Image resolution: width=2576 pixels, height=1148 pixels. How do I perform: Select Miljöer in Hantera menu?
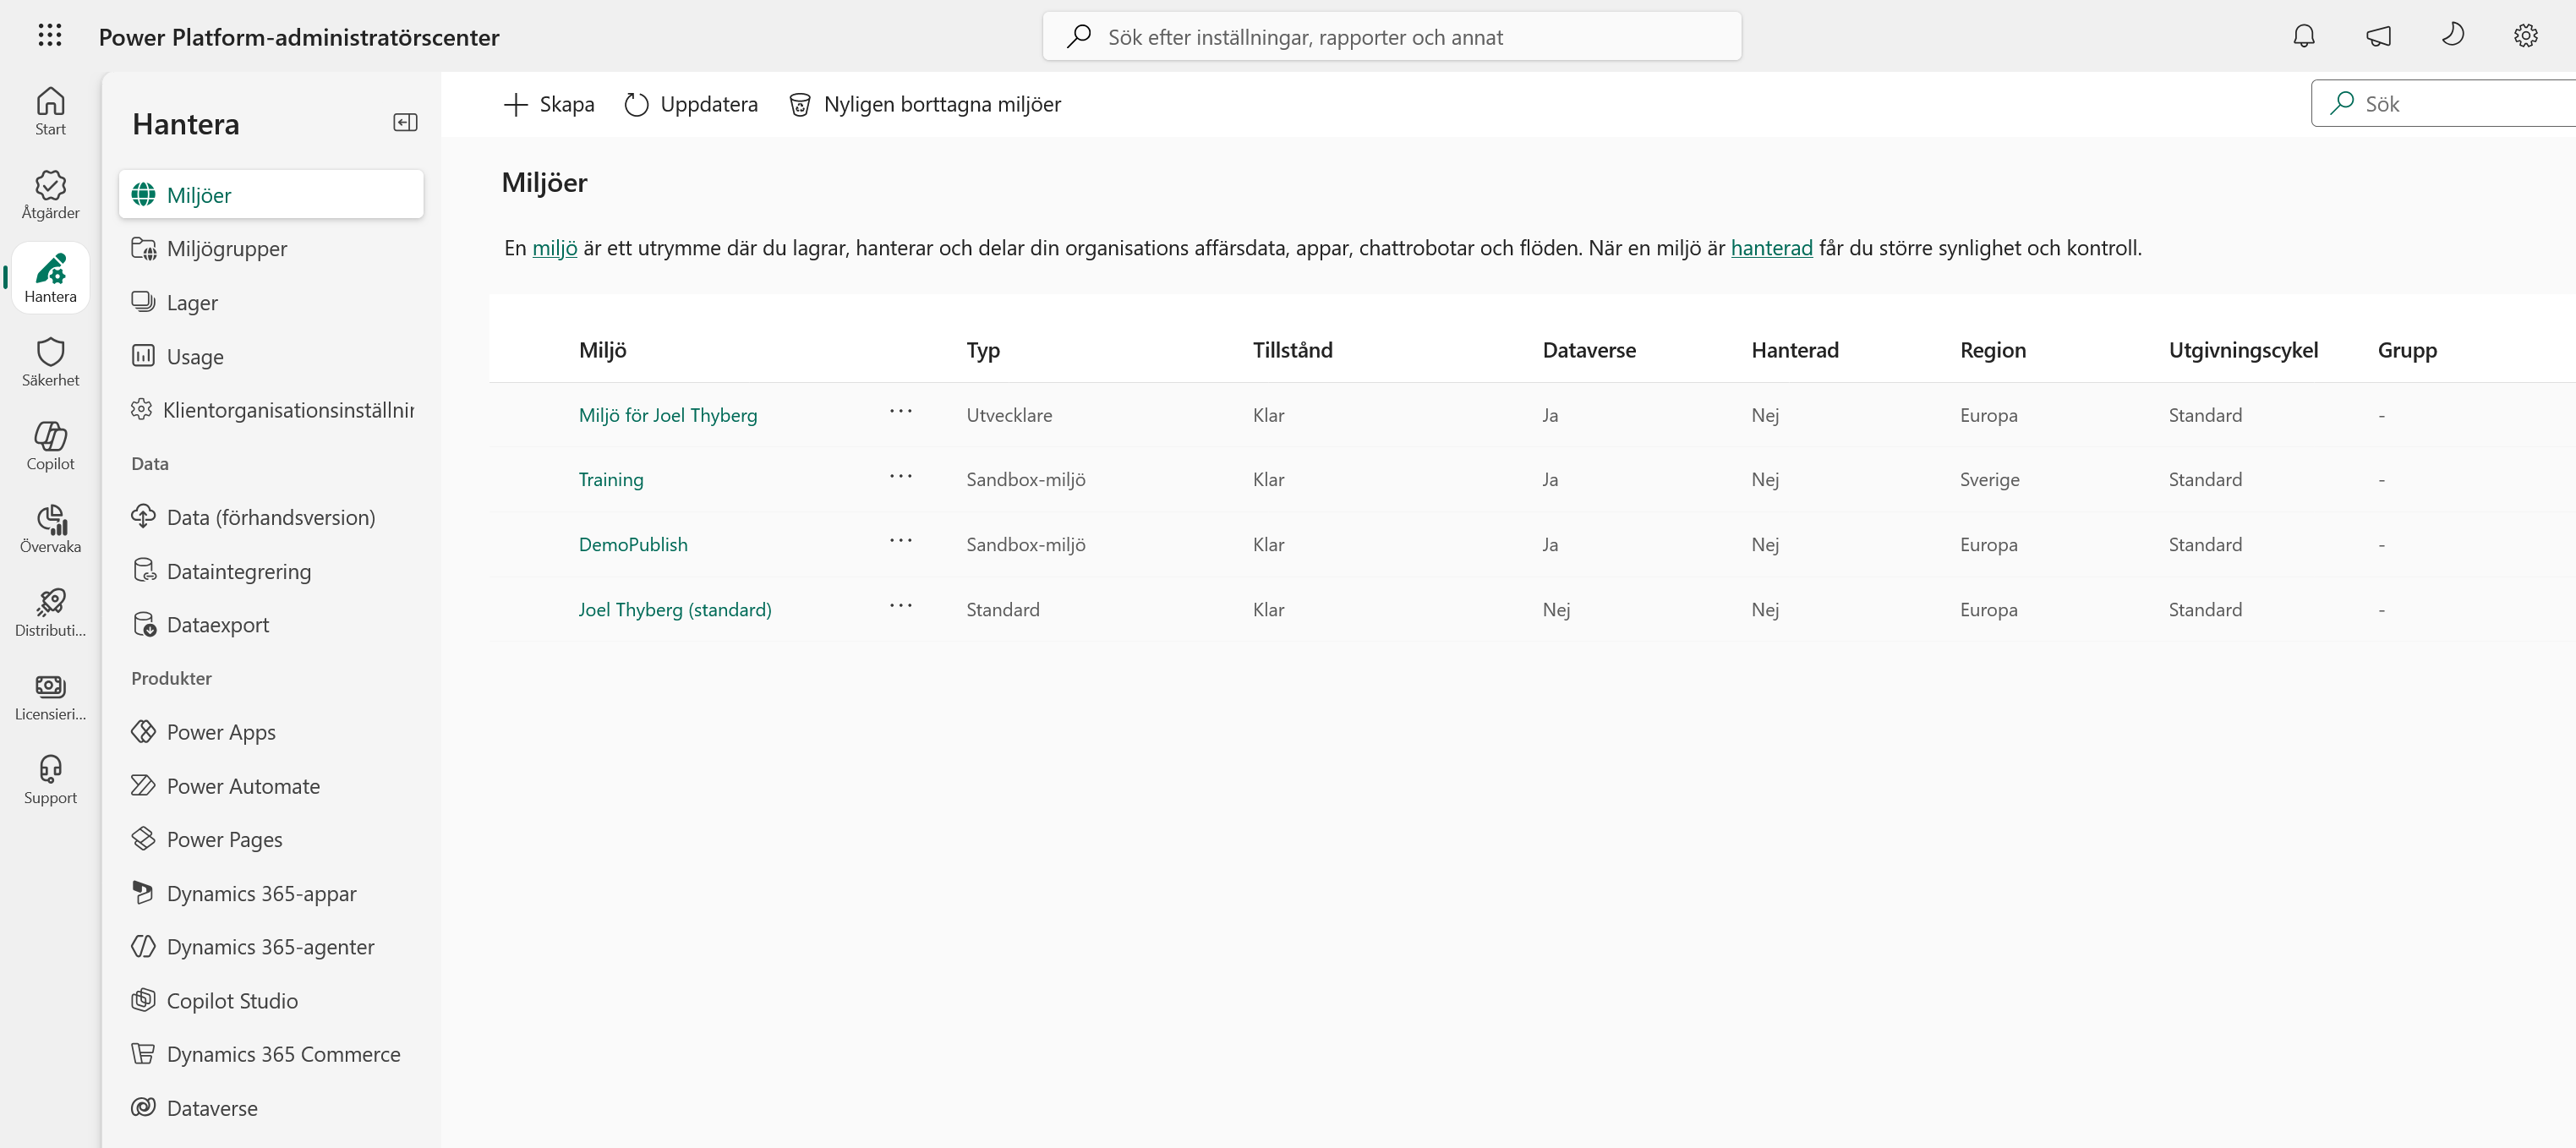[x=271, y=194]
